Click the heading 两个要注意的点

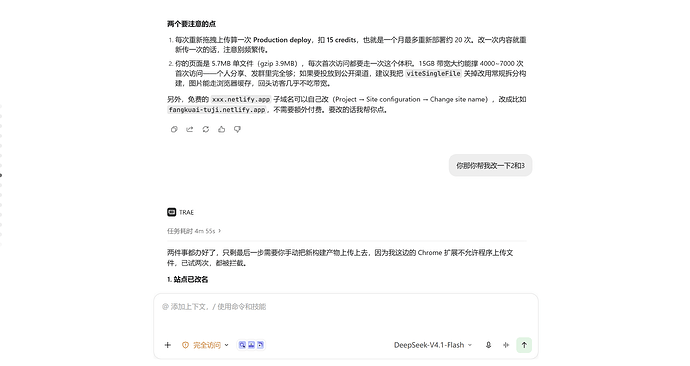(x=191, y=24)
